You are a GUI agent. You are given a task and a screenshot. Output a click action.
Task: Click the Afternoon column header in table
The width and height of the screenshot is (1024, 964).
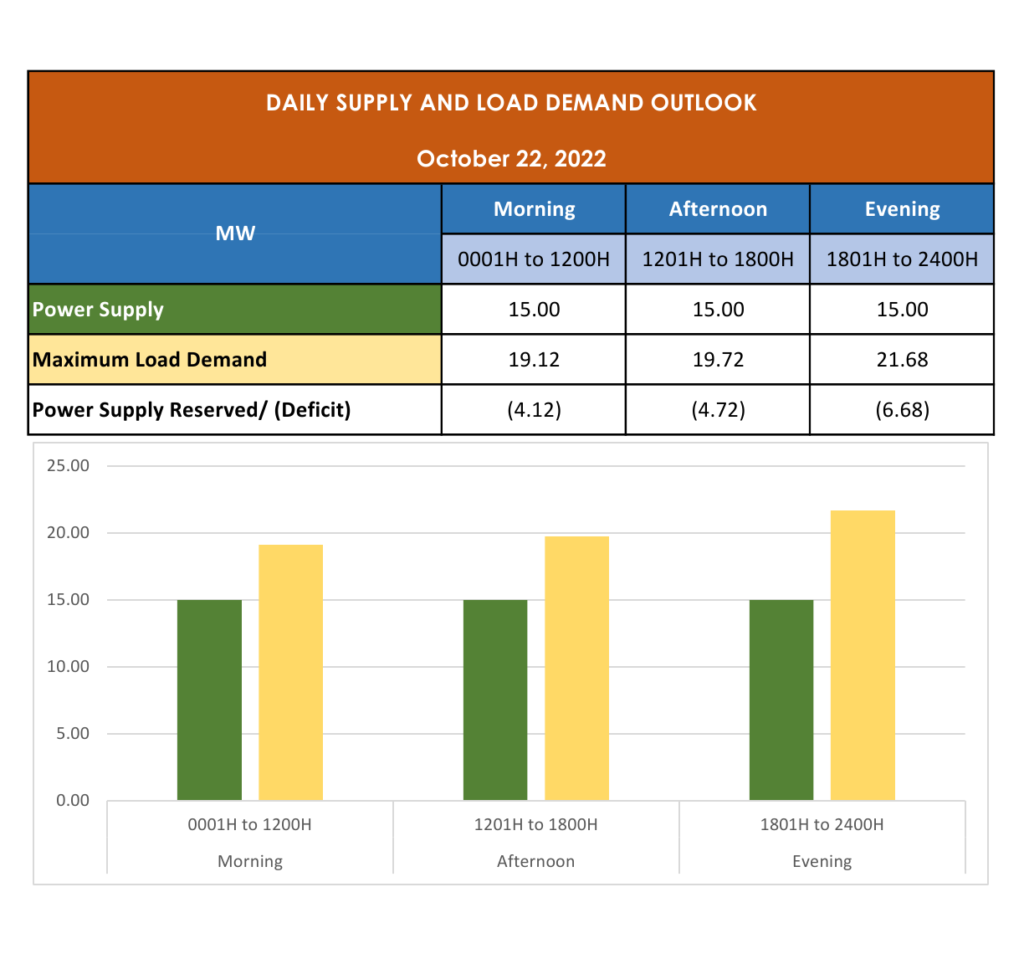click(718, 209)
